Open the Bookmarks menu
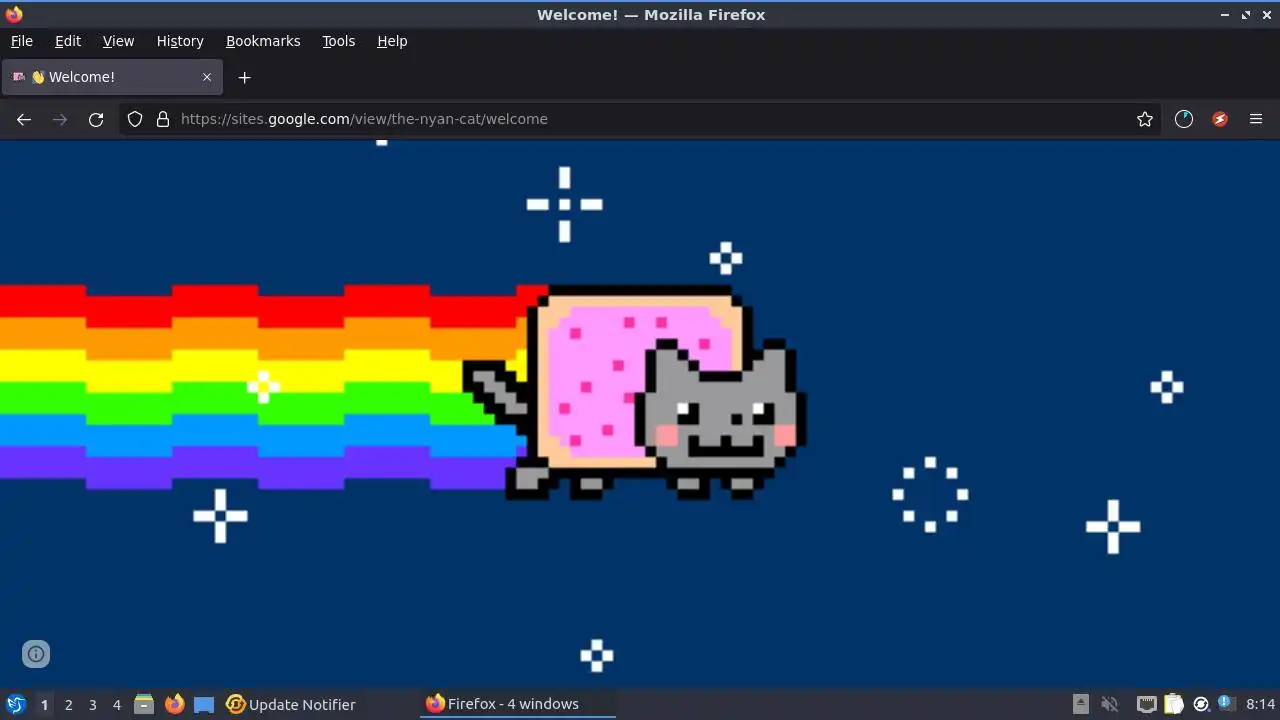 [x=263, y=41]
